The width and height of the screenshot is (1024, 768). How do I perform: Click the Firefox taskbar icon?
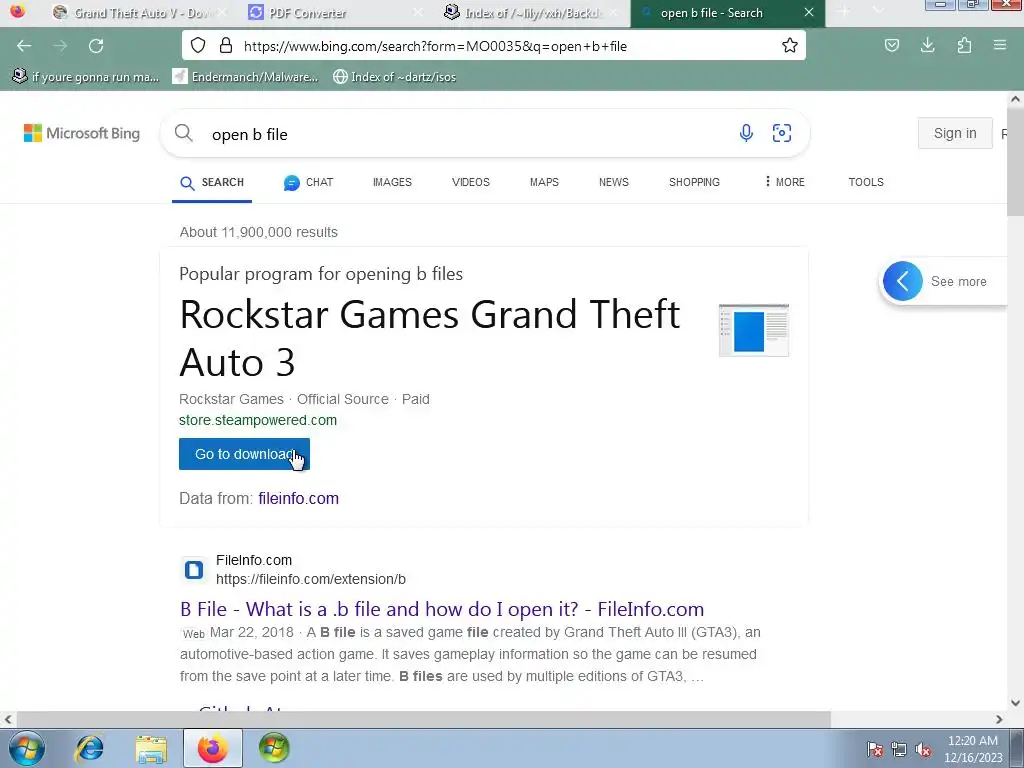(213, 748)
